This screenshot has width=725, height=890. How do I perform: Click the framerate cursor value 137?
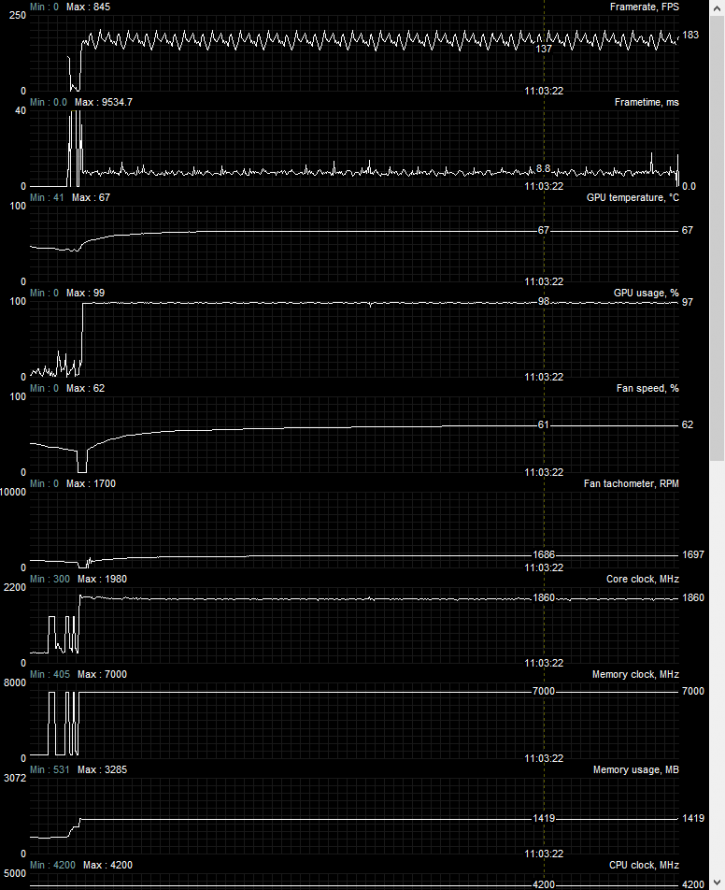pos(543,49)
